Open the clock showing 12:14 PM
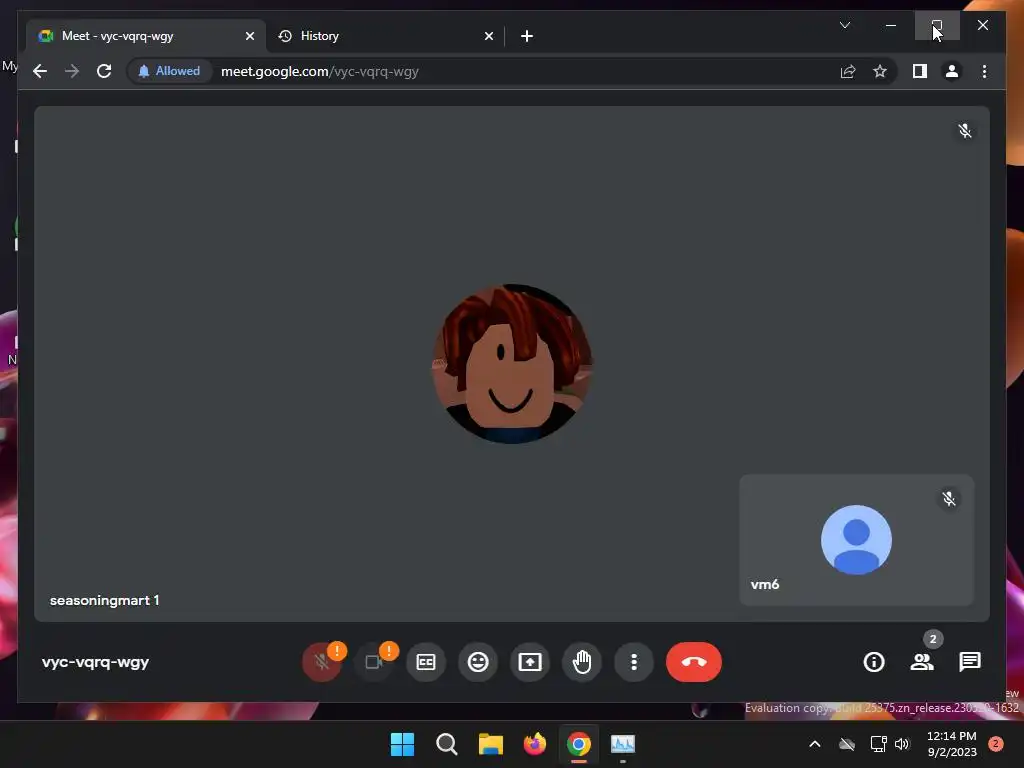Viewport: 1024px width, 768px height. pos(952,744)
